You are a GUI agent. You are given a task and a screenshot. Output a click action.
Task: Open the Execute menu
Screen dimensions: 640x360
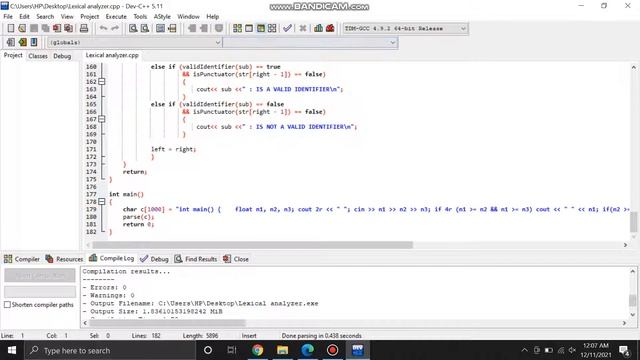coord(116,16)
